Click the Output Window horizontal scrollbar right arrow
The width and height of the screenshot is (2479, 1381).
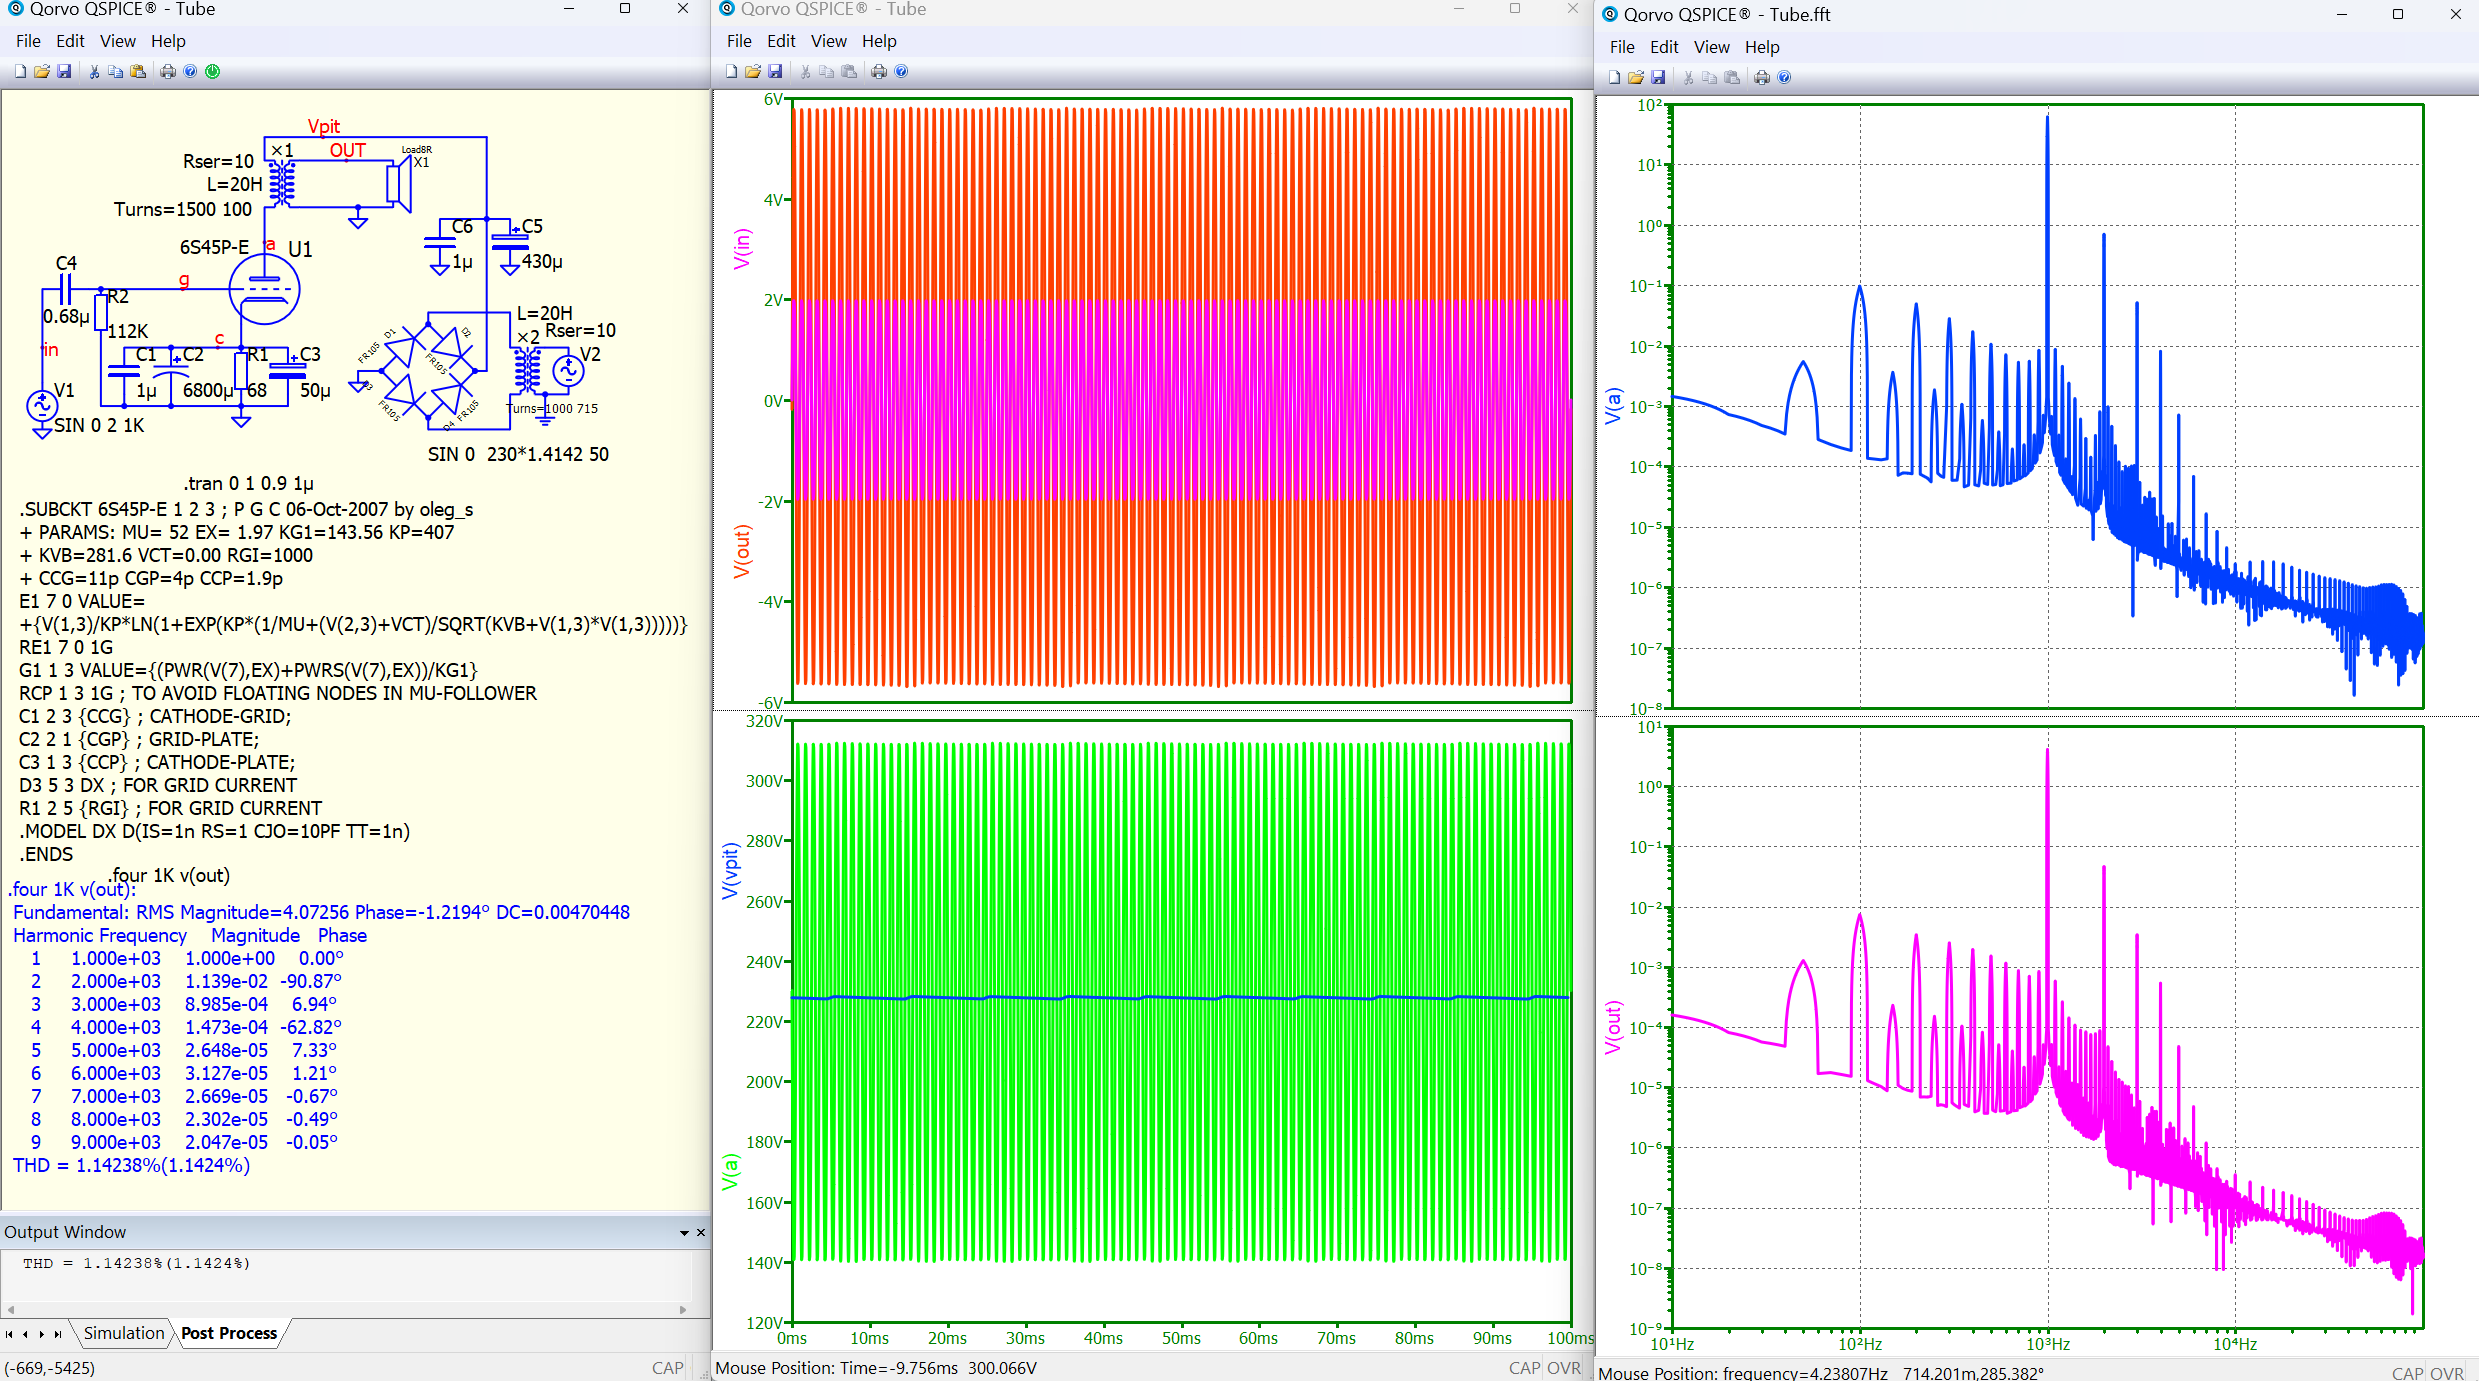pyautogui.click(x=683, y=1309)
